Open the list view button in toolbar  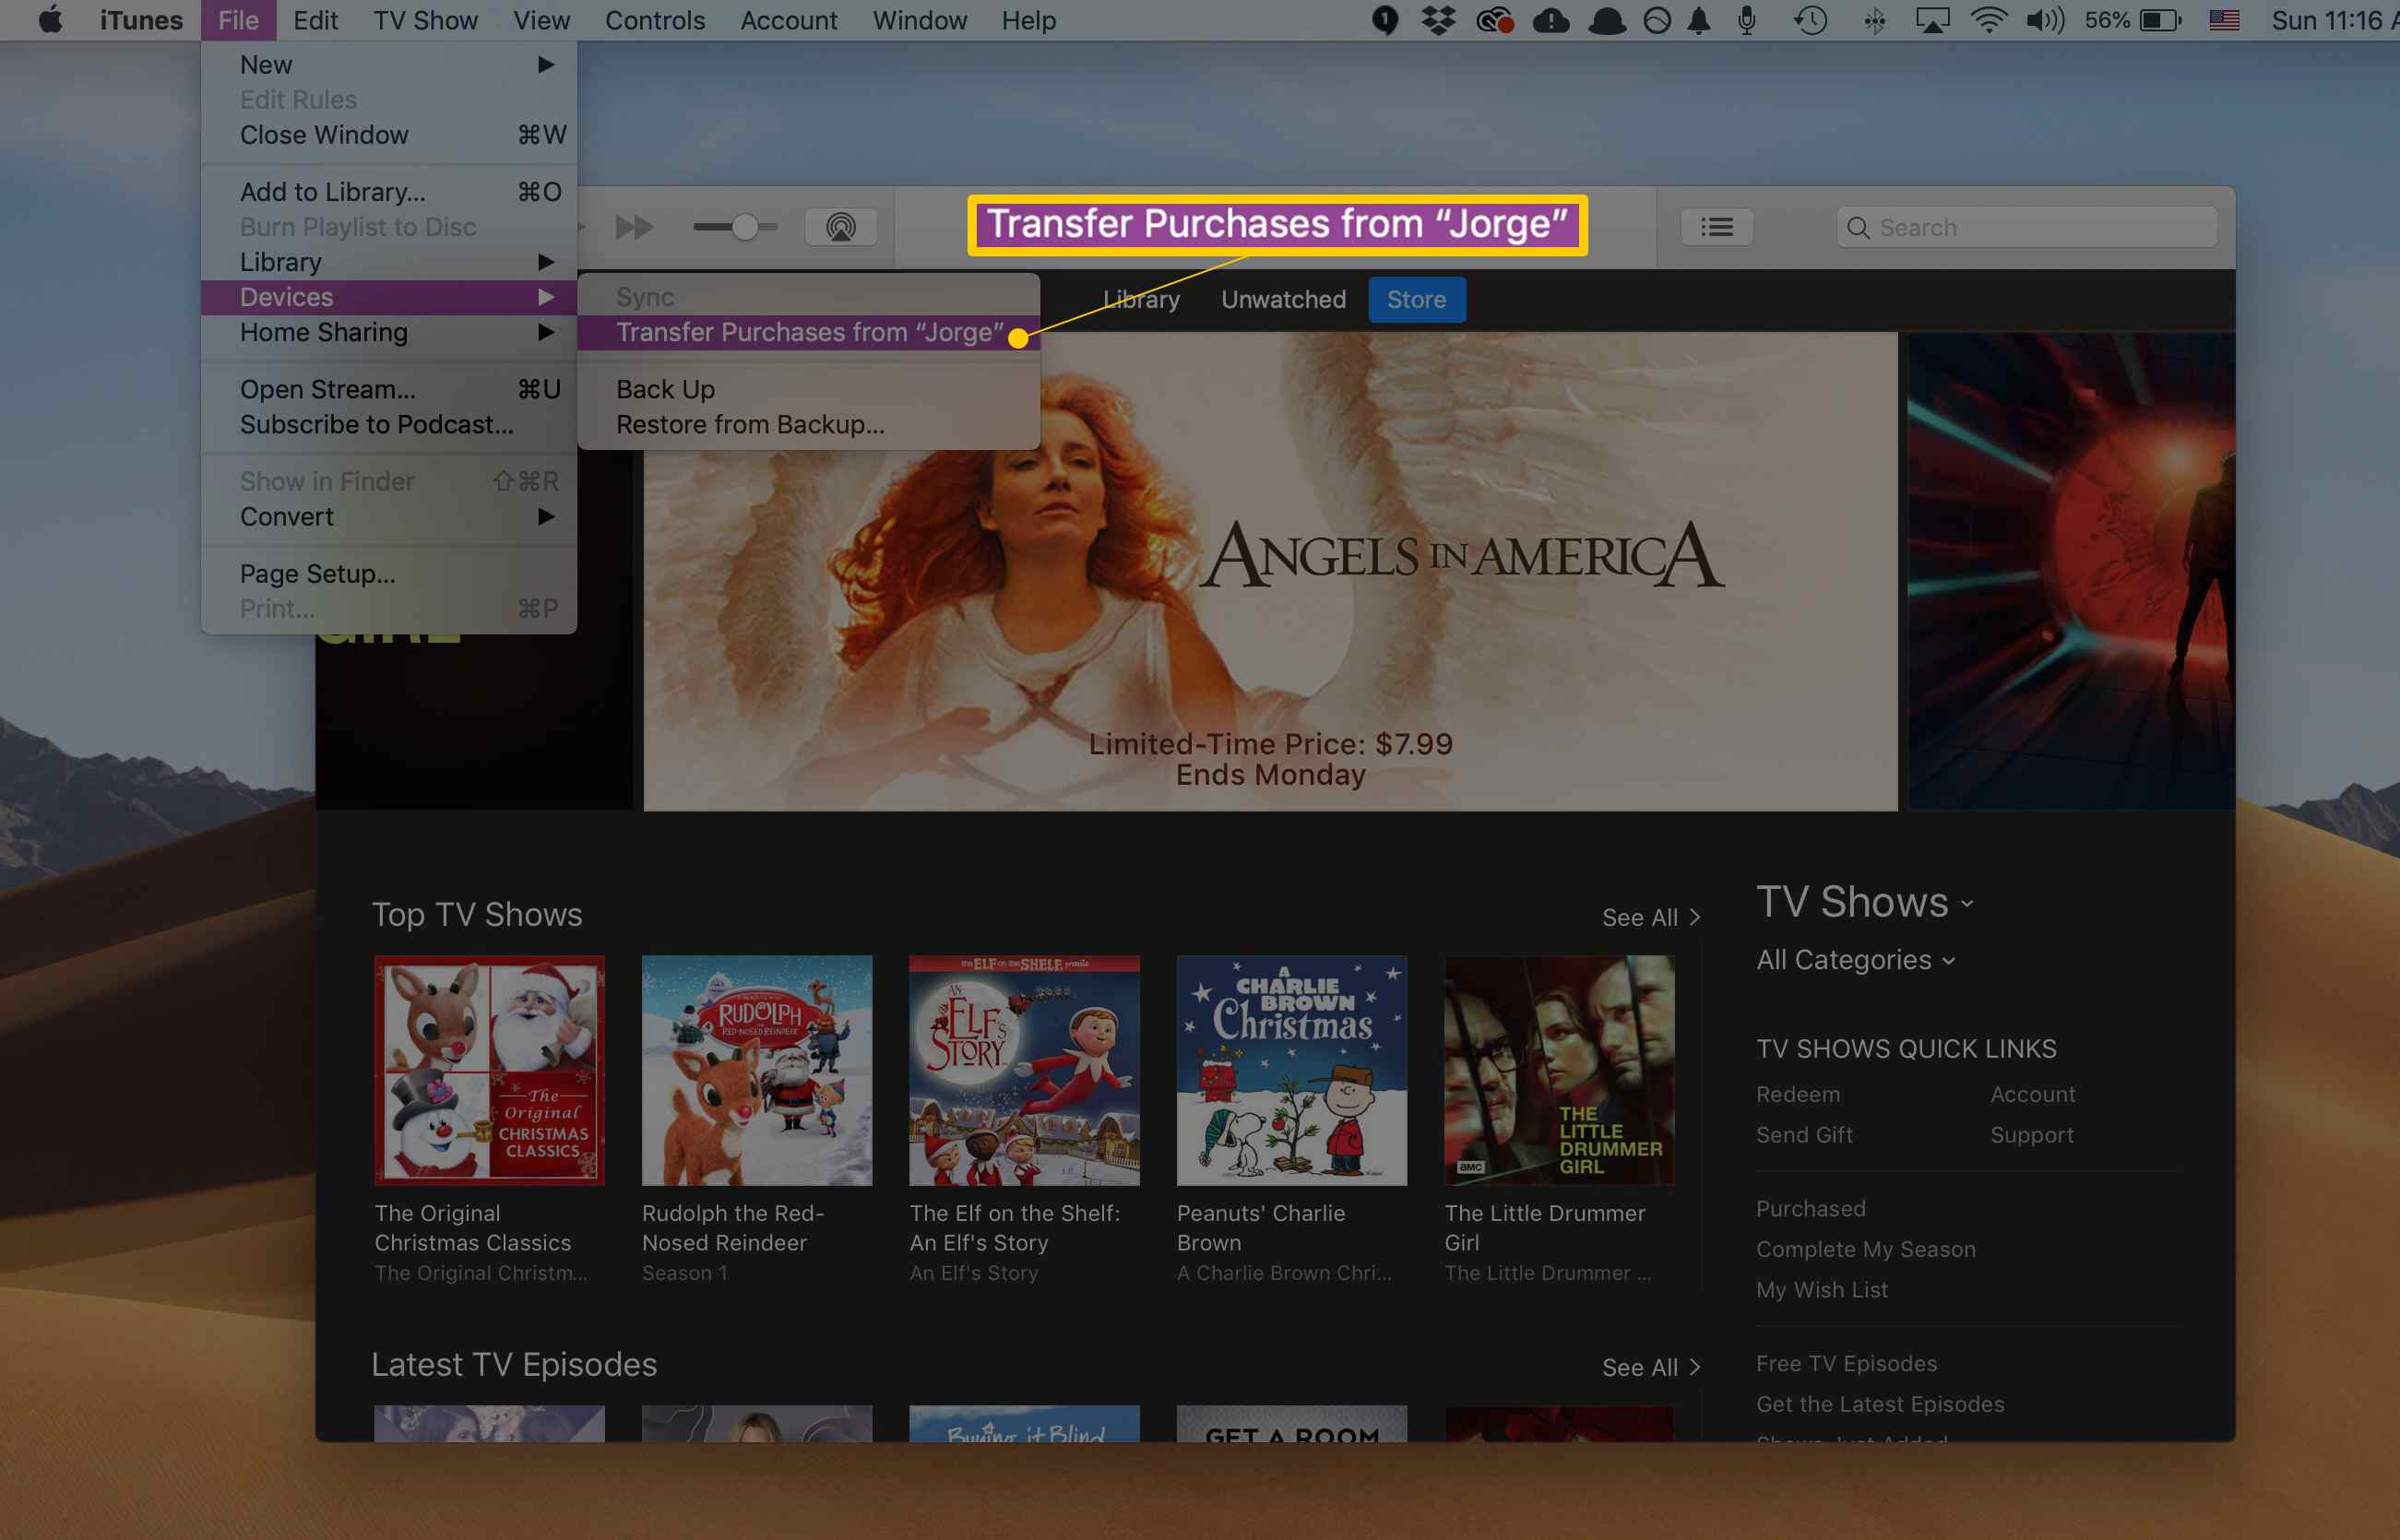1717,227
